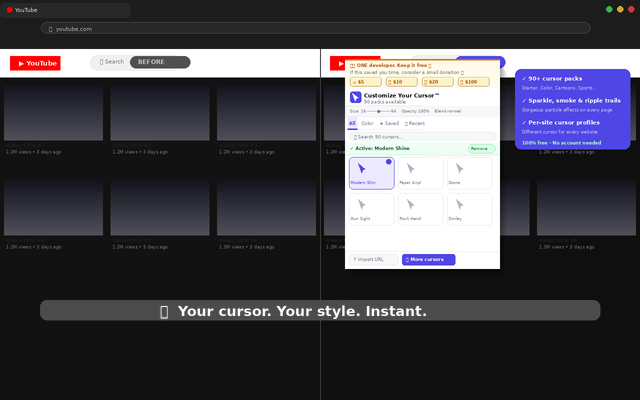Open Video title #3 thumbnail
The height and width of the screenshot is (400, 640).
point(267,113)
